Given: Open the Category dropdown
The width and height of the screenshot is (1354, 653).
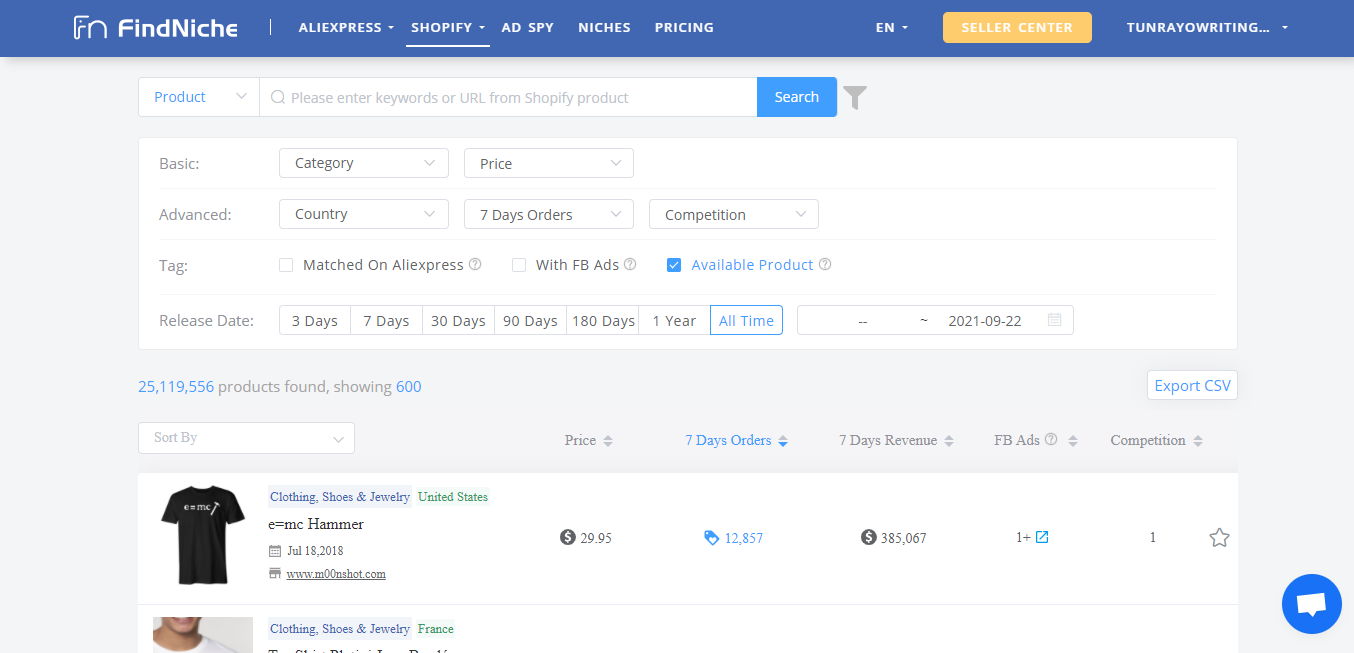Looking at the screenshot, I should point(363,162).
